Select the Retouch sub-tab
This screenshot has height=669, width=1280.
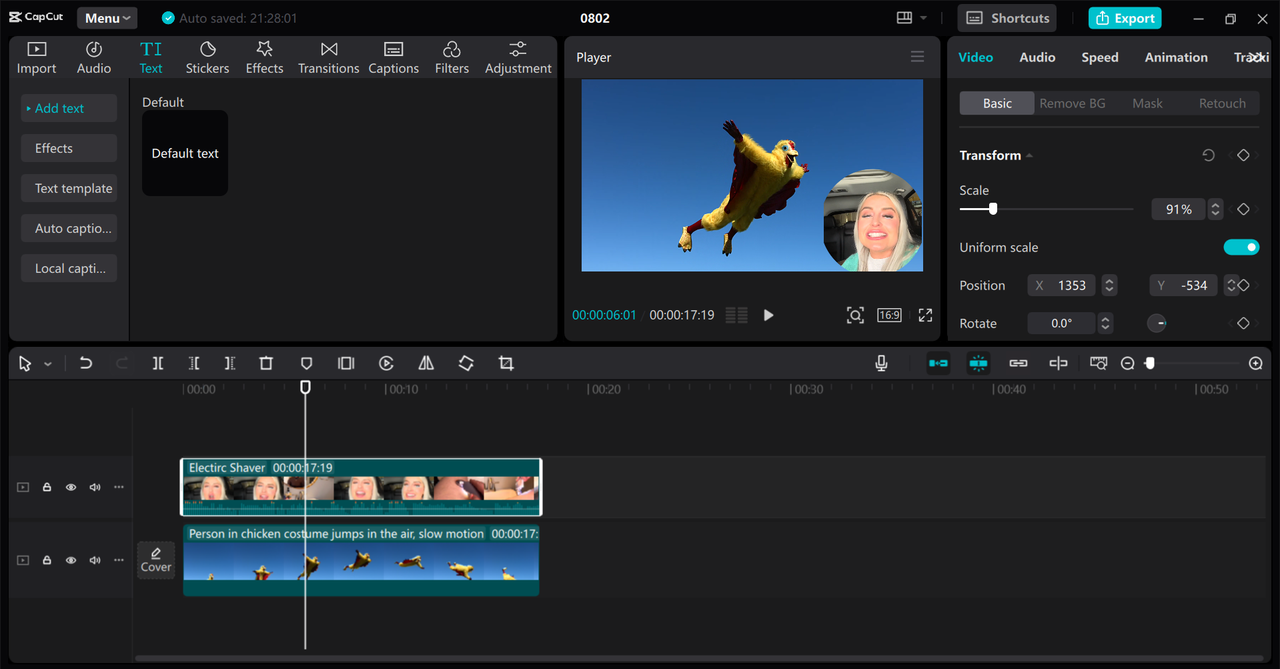(1222, 103)
